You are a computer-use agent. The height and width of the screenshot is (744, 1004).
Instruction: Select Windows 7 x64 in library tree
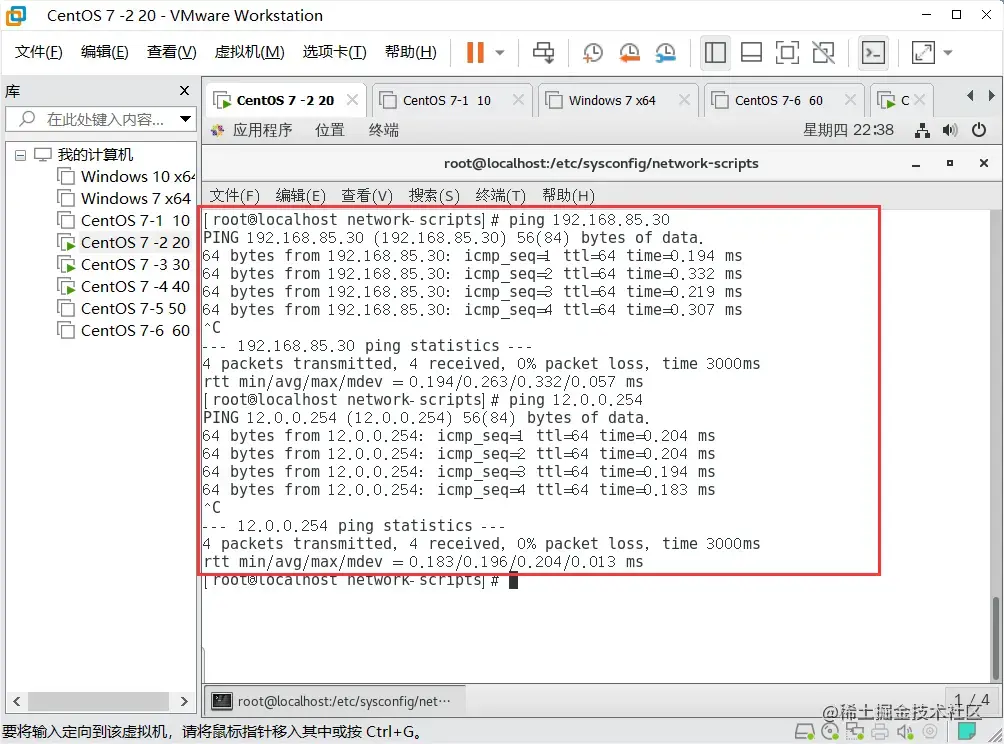(x=124, y=198)
